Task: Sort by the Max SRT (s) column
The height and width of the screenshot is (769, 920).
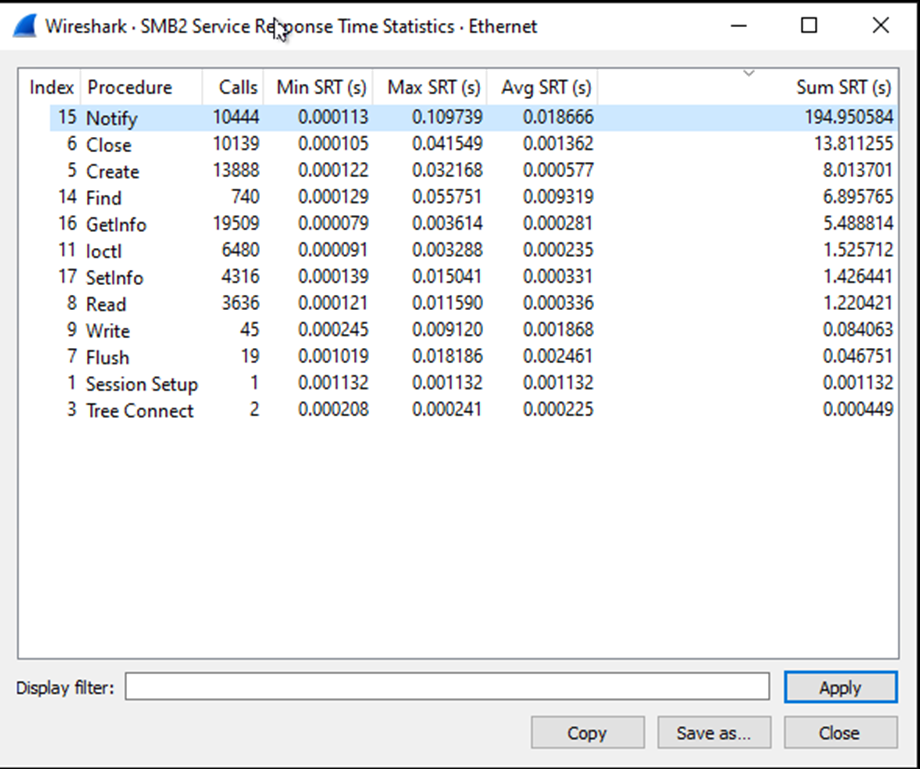Action: click(x=430, y=87)
